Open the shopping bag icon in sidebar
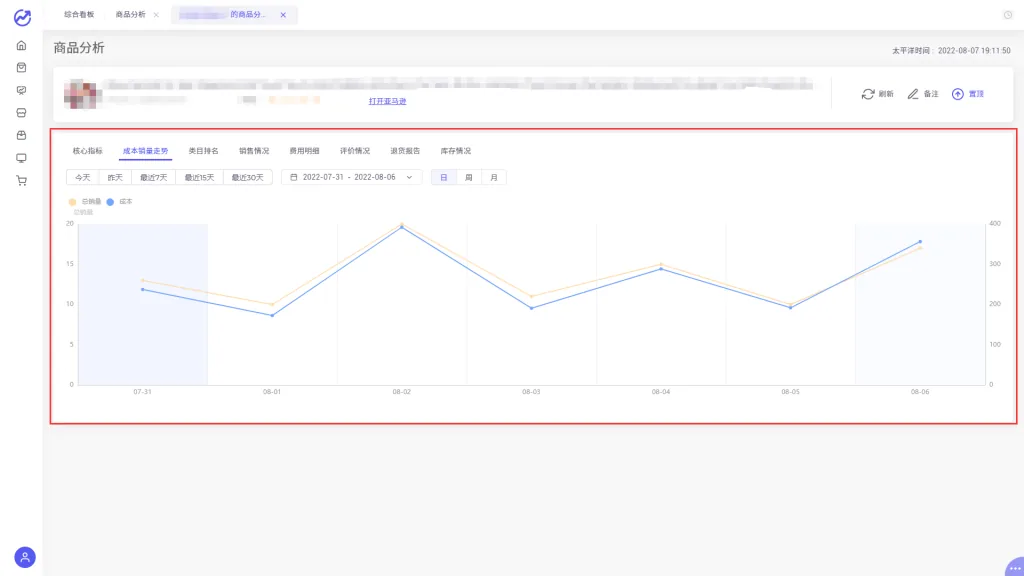The height and width of the screenshot is (576, 1024). (22, 68)
